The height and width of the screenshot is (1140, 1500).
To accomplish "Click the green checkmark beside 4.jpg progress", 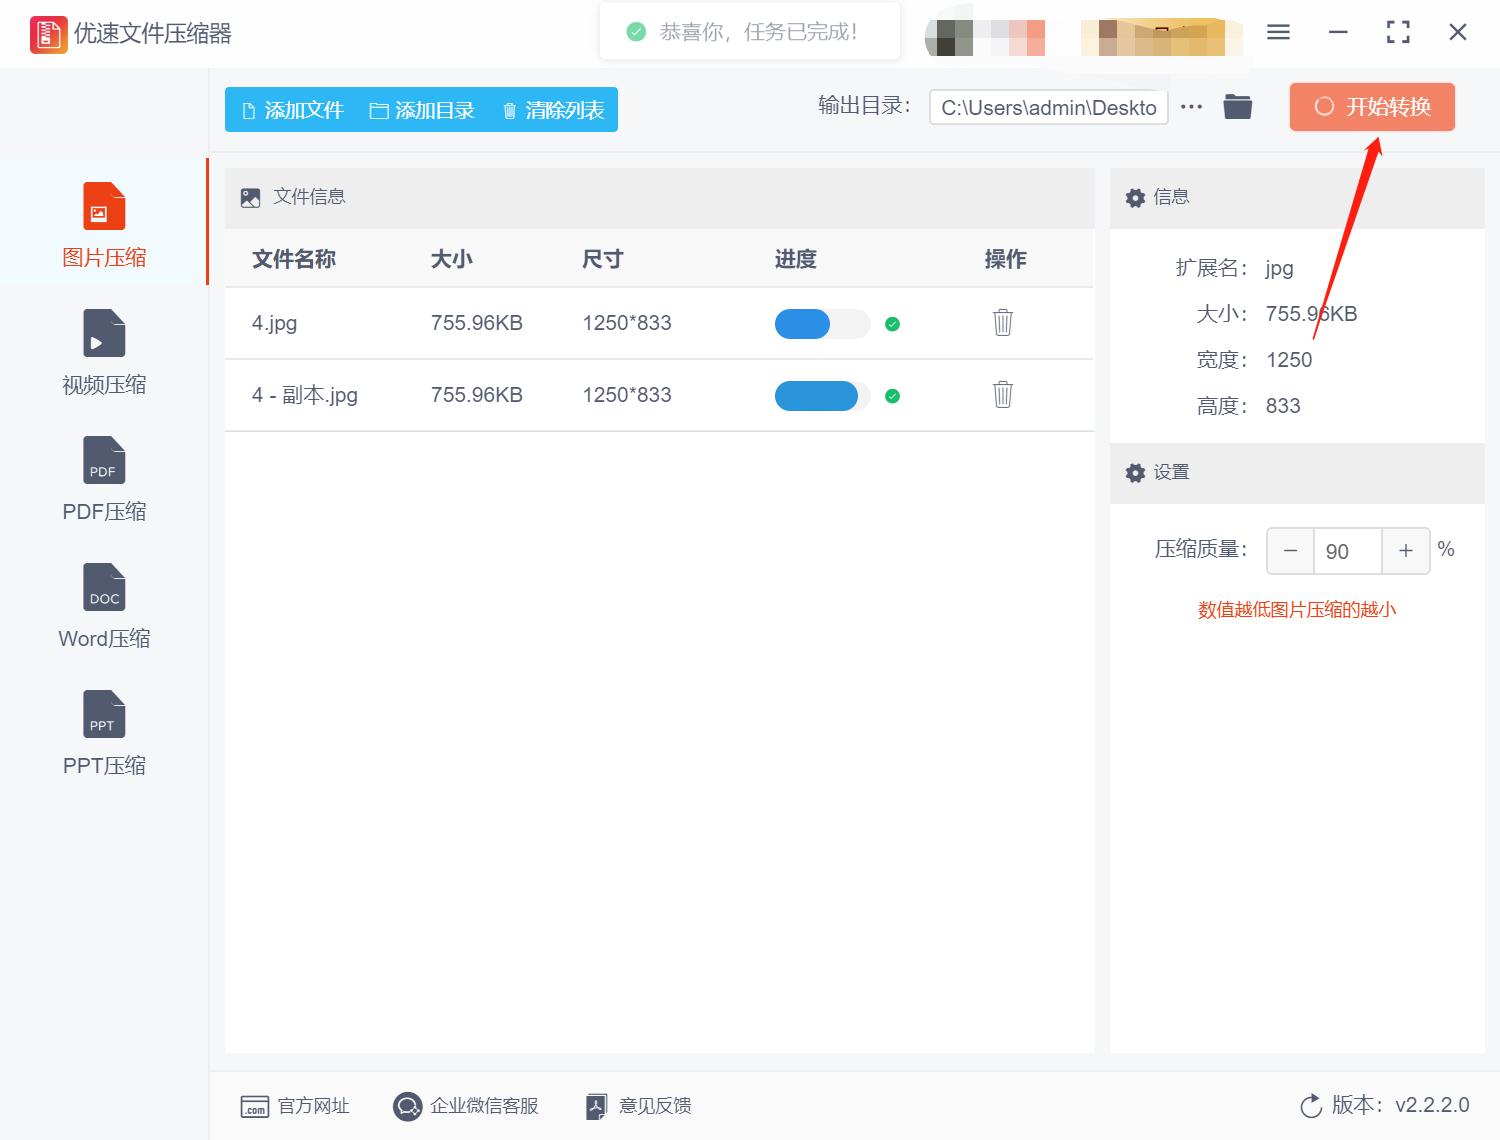I will 893,324.
